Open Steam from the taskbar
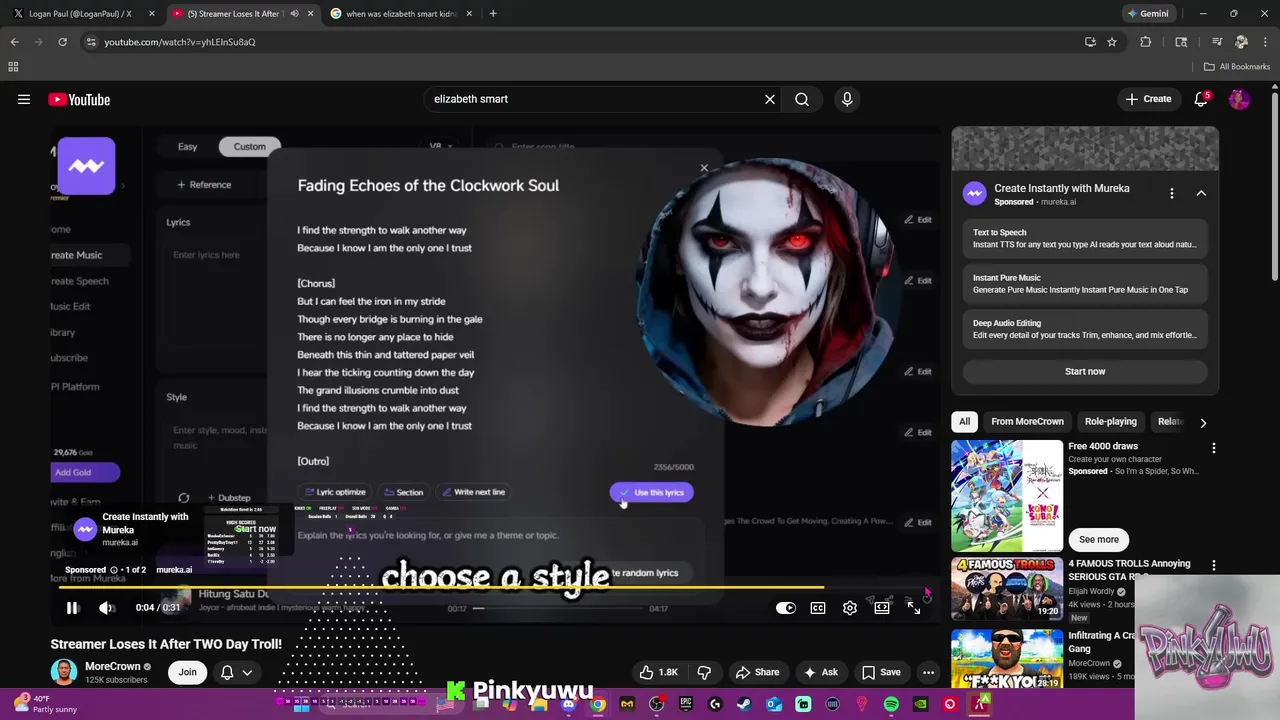The image size is (1280, 720). (744, 704)
